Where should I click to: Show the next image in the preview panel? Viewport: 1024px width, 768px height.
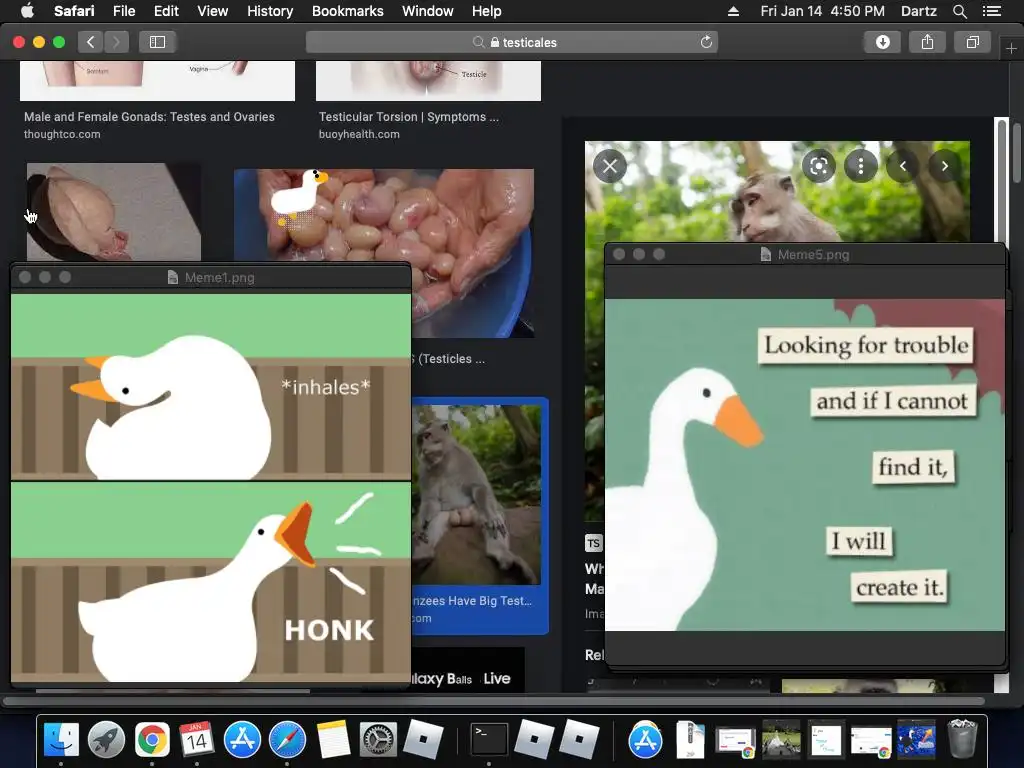click(944, 166)
